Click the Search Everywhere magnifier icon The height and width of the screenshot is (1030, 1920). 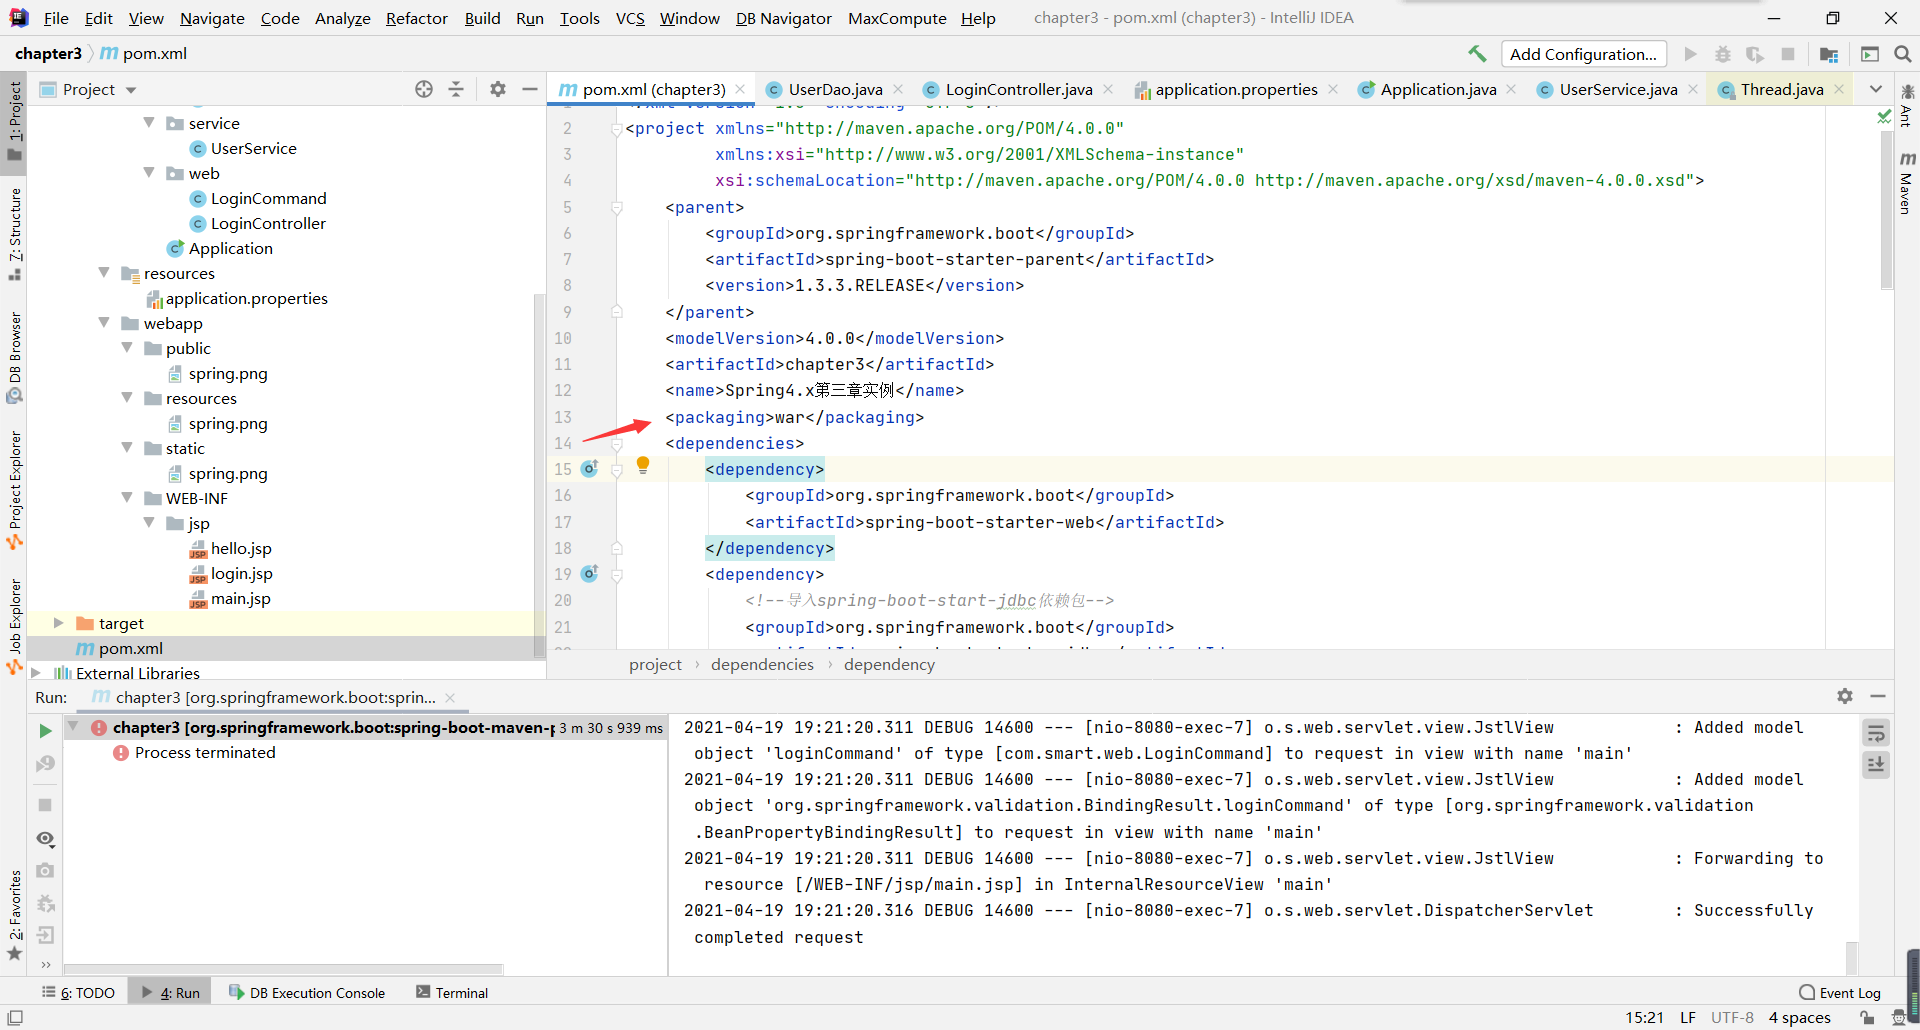click(x=1903, y=54)
